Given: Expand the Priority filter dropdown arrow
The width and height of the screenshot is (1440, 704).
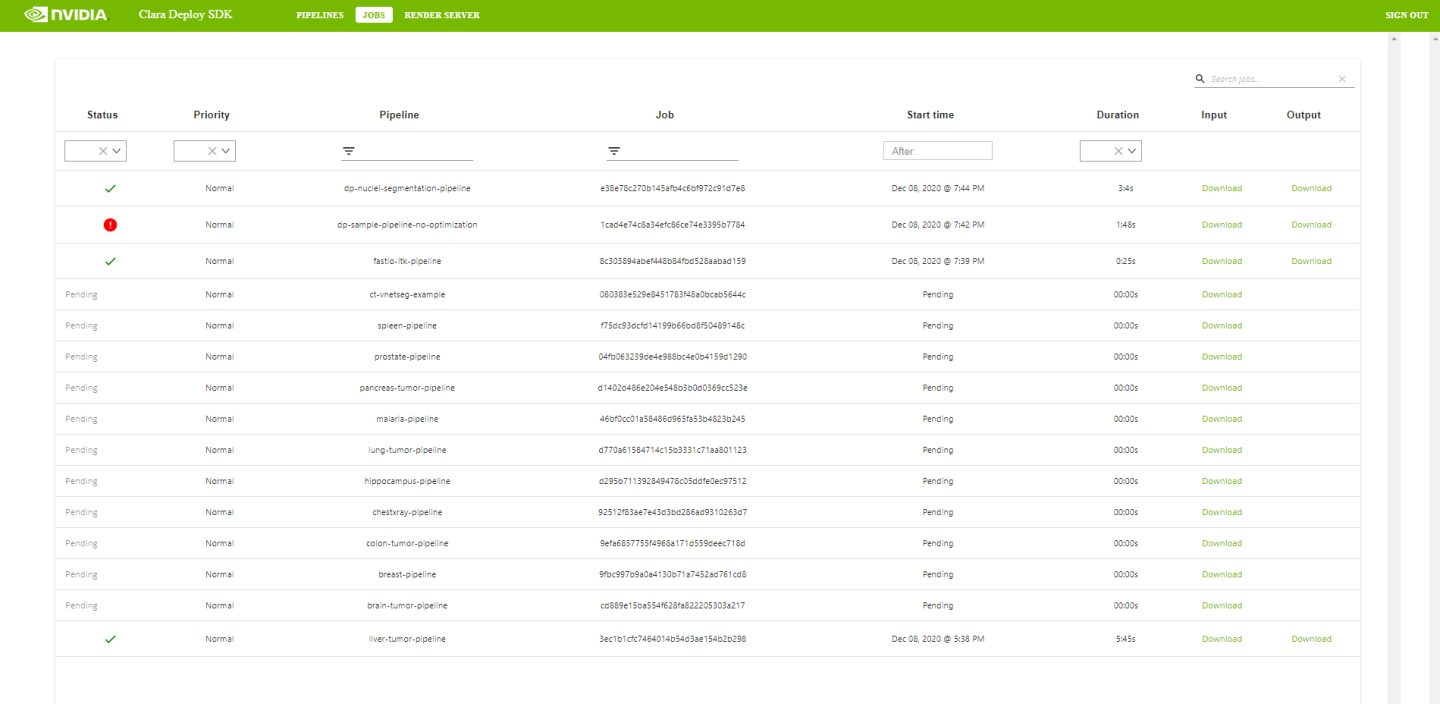Looking at the screenshot, I should (x=226, y=151).
